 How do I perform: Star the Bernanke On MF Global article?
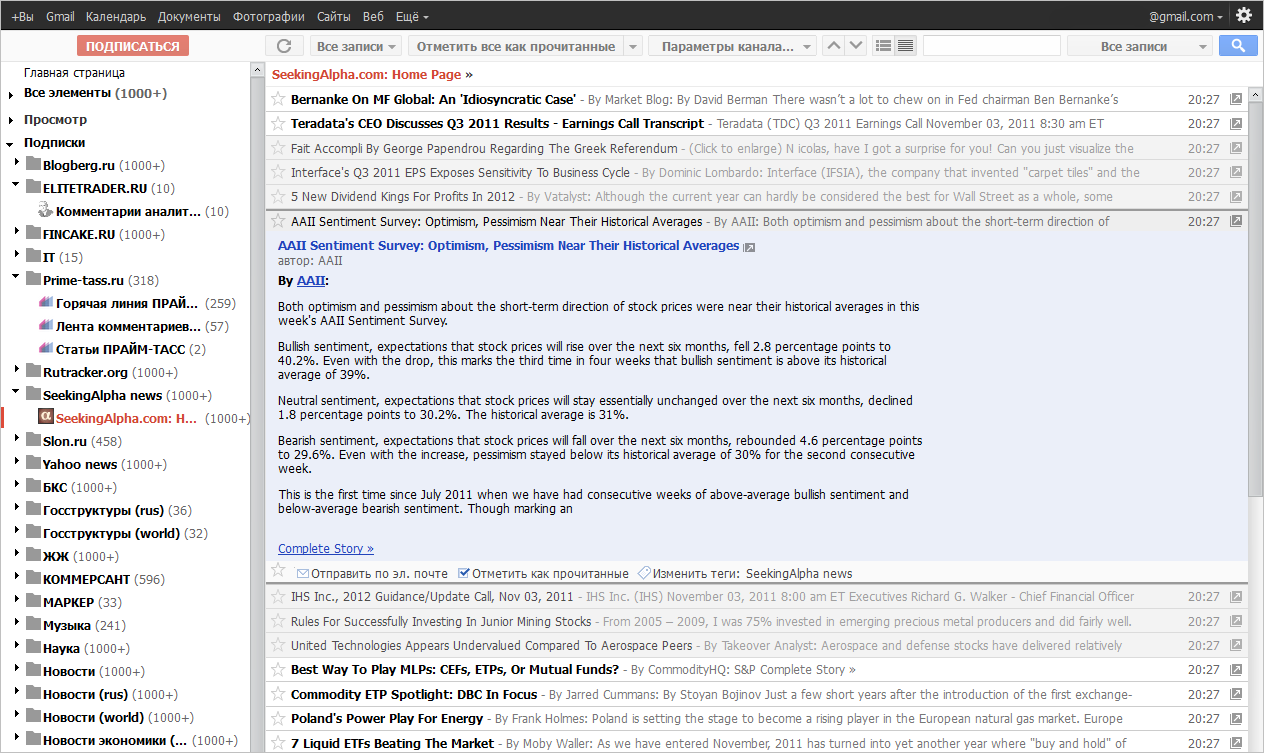pyautogui.click(x=276, y=99)
